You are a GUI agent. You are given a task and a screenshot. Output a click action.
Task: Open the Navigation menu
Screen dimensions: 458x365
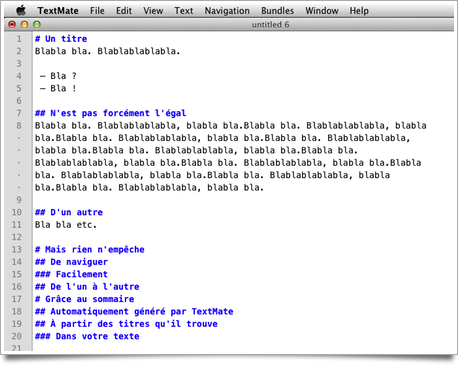[x=227, y=11]
